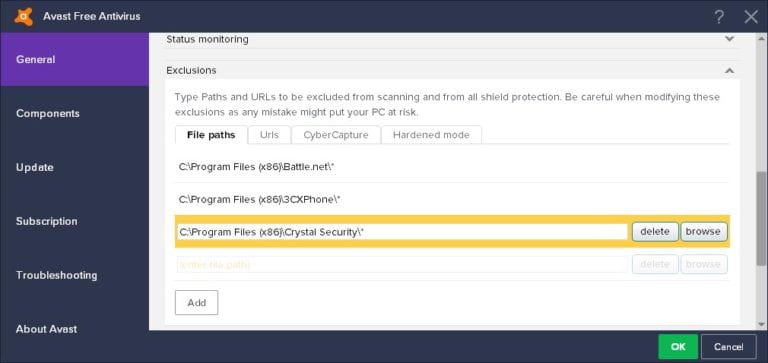This screenshot has width=768, height=363.
Task: Select the Hardened mode tab
Action: 431,135
